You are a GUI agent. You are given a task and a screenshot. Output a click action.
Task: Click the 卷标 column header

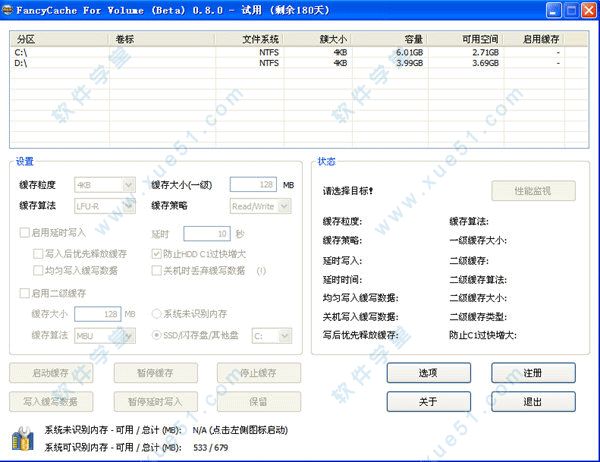coord(162,39)
